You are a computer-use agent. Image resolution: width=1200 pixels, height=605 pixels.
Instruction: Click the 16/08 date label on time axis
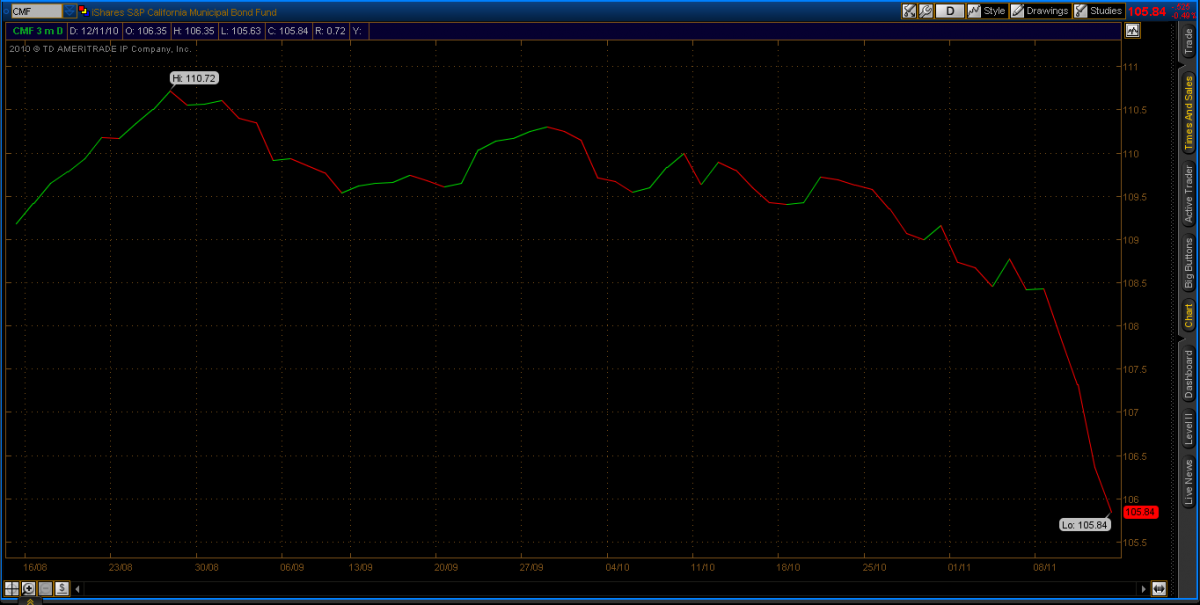coord(35,565)
